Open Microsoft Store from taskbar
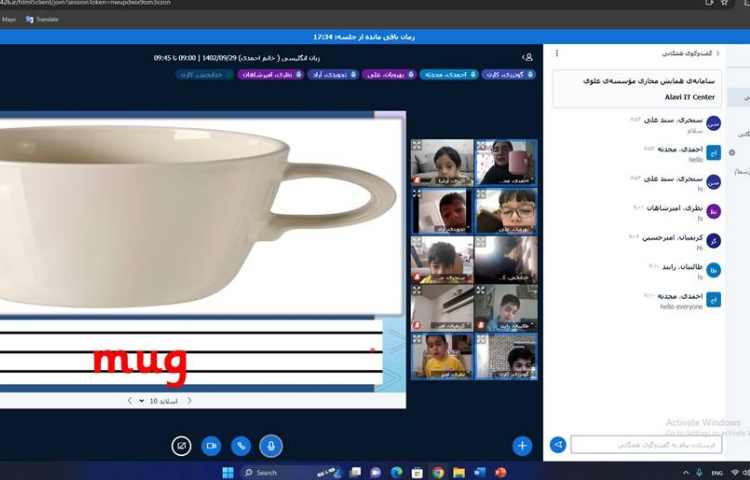 click(417, 472)
